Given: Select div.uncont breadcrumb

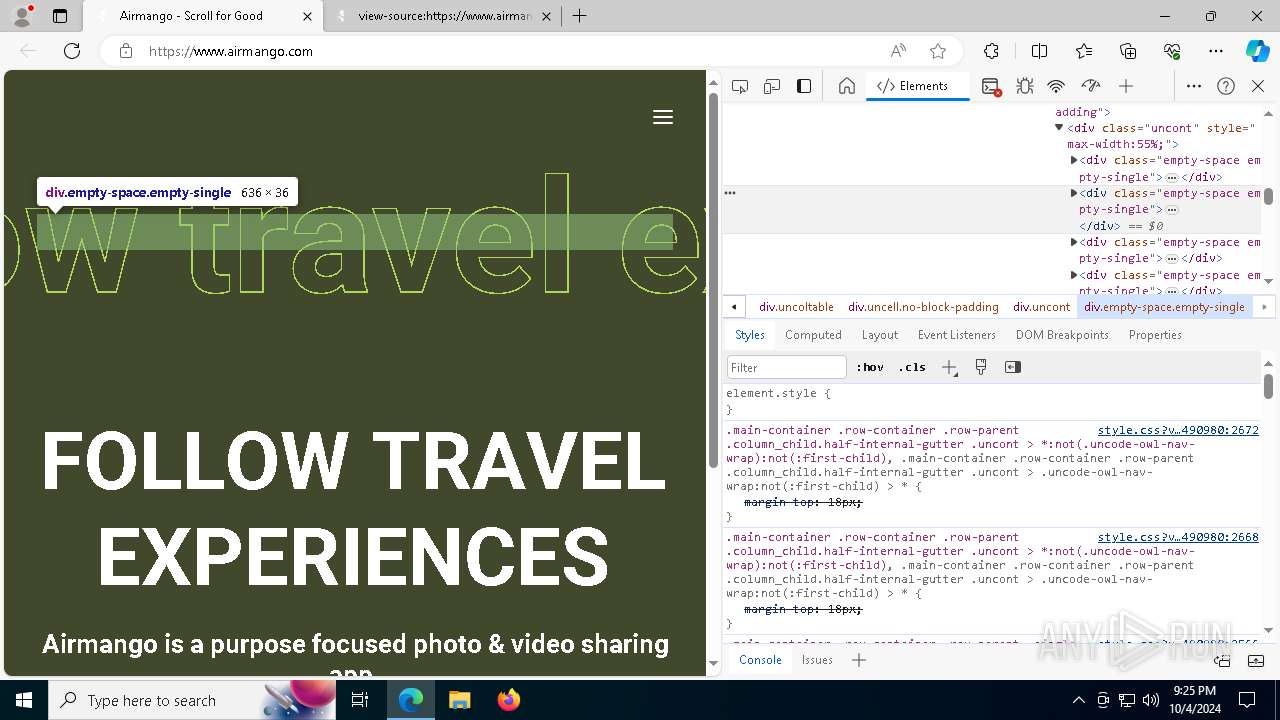Looking at the screenshot, I should click(x=1041, y=307).
